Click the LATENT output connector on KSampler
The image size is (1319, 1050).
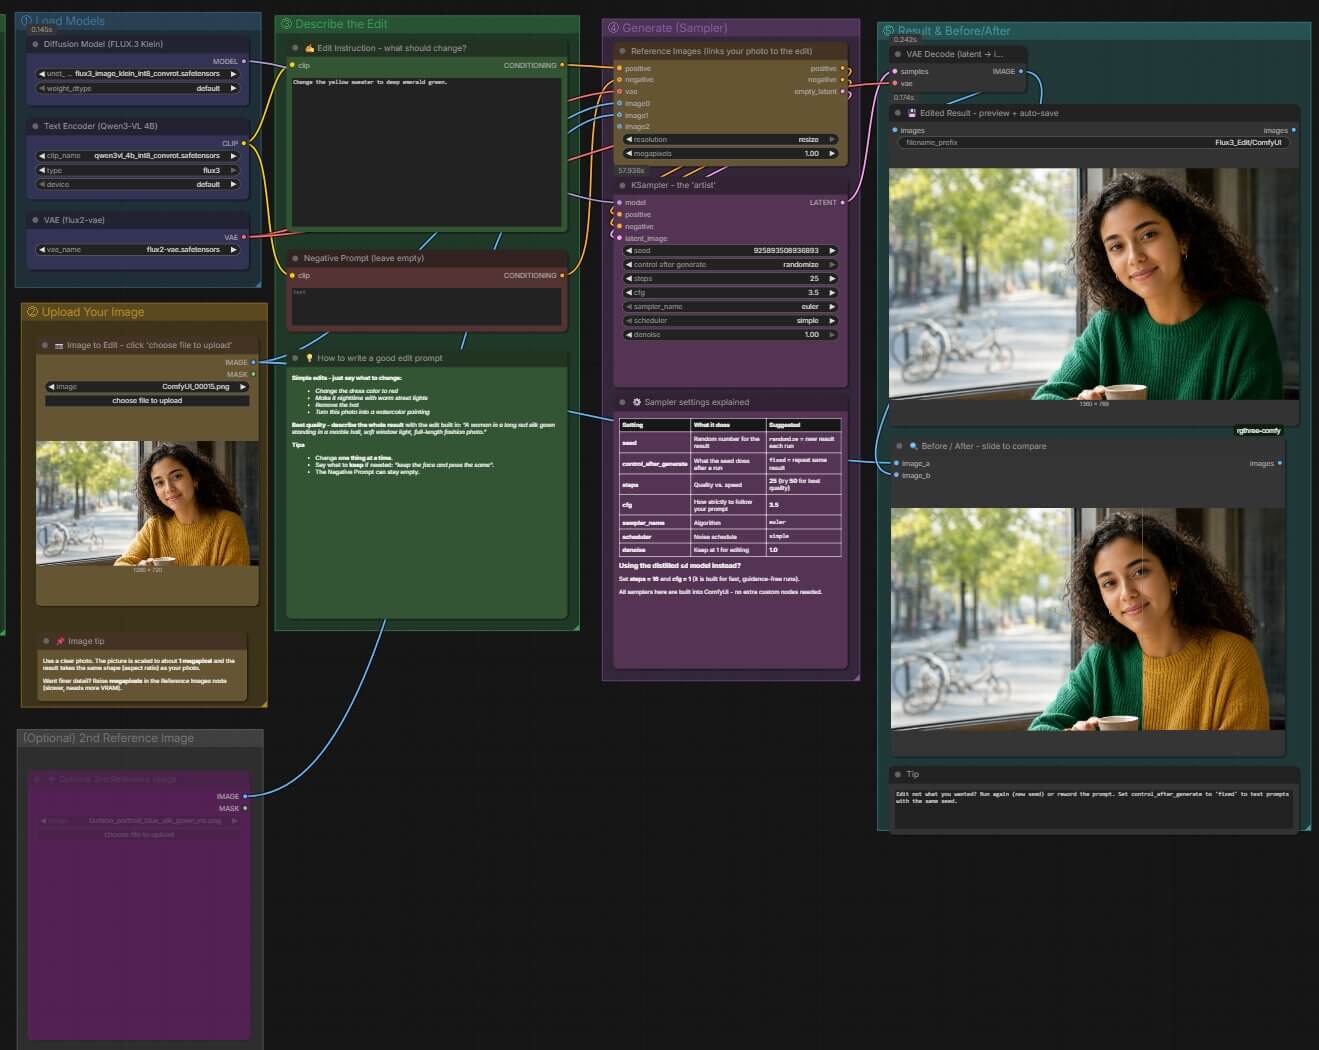pyautogui.click(x=843, y=202)
